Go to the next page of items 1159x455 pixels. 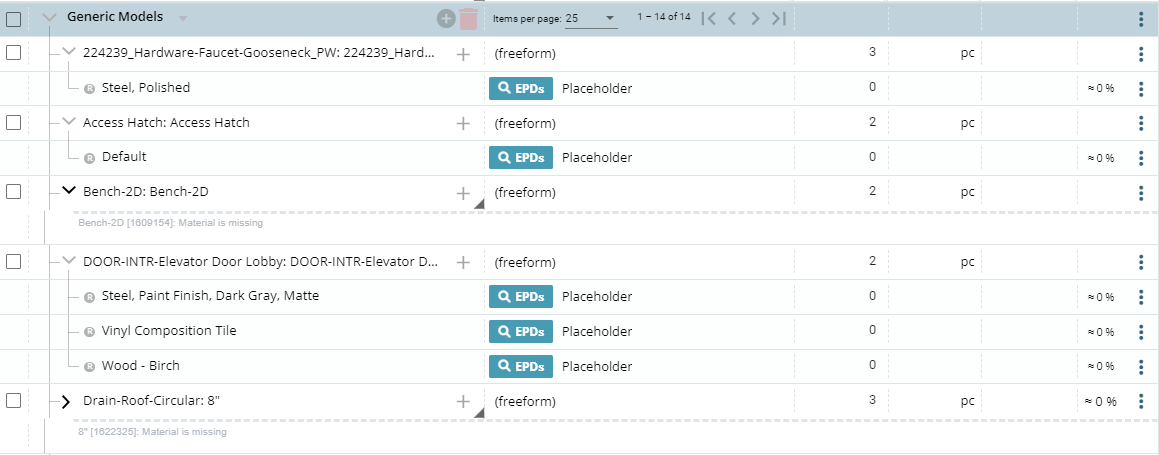[756, 18]
